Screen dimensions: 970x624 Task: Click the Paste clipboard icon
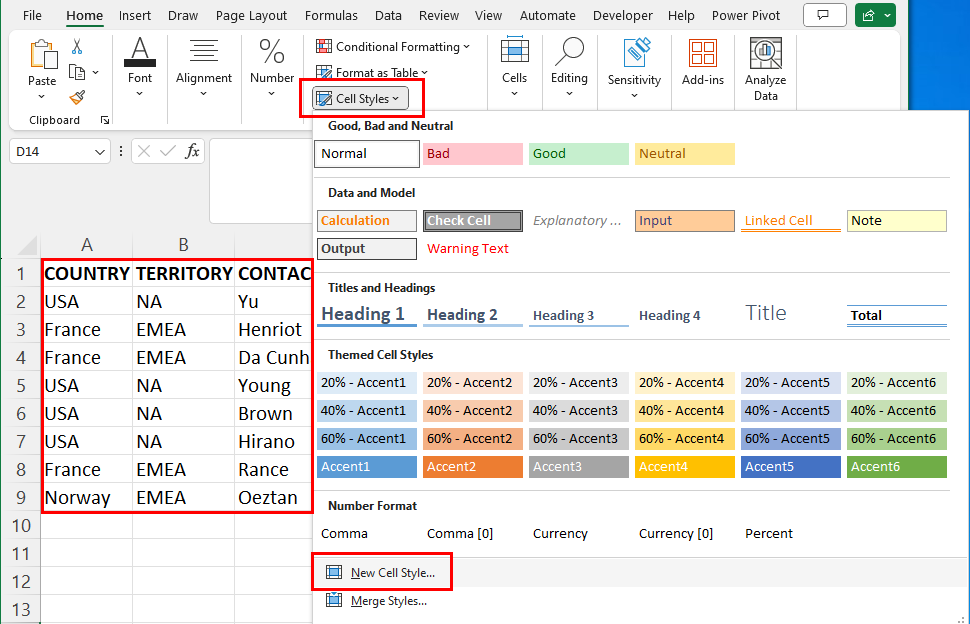(43, 54)
